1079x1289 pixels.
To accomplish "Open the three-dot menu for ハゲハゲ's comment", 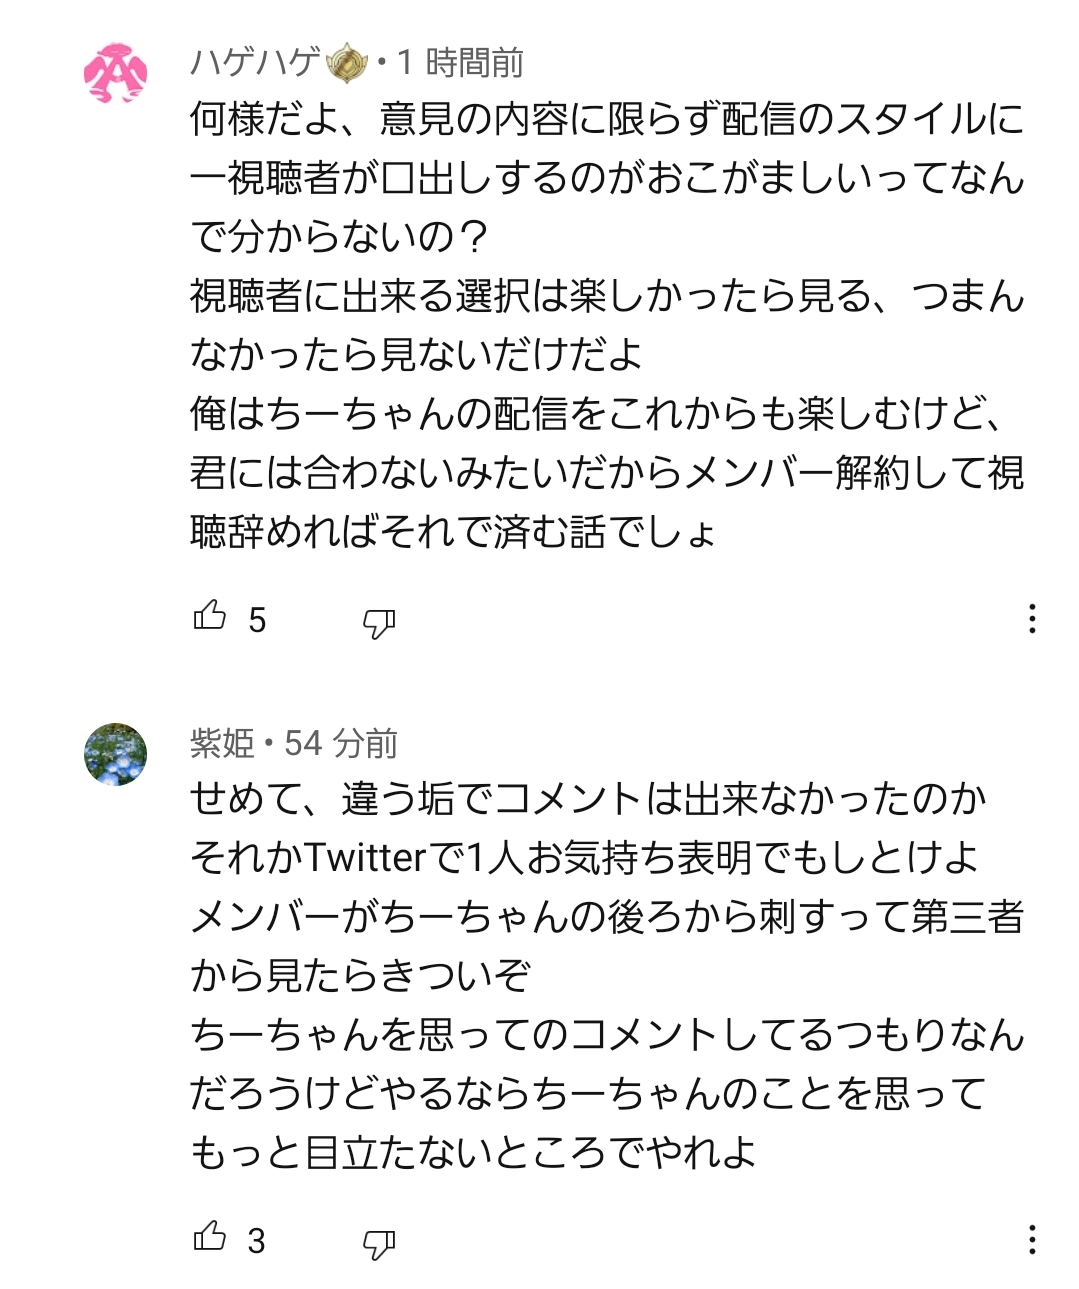I will pyautogui.click(x=1032, y=619).
